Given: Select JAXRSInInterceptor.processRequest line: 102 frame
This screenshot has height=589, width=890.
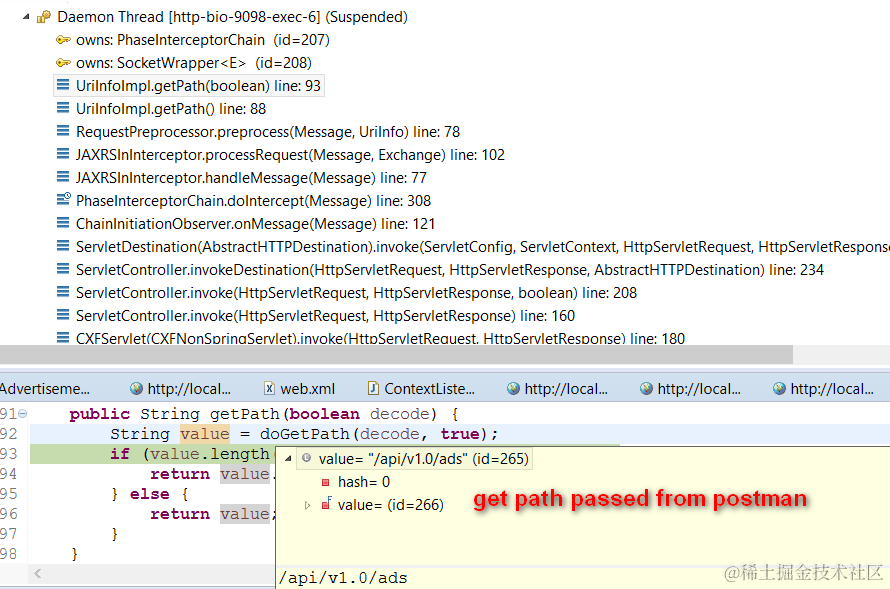Looking at the screenshot, I should click(290, 155).
